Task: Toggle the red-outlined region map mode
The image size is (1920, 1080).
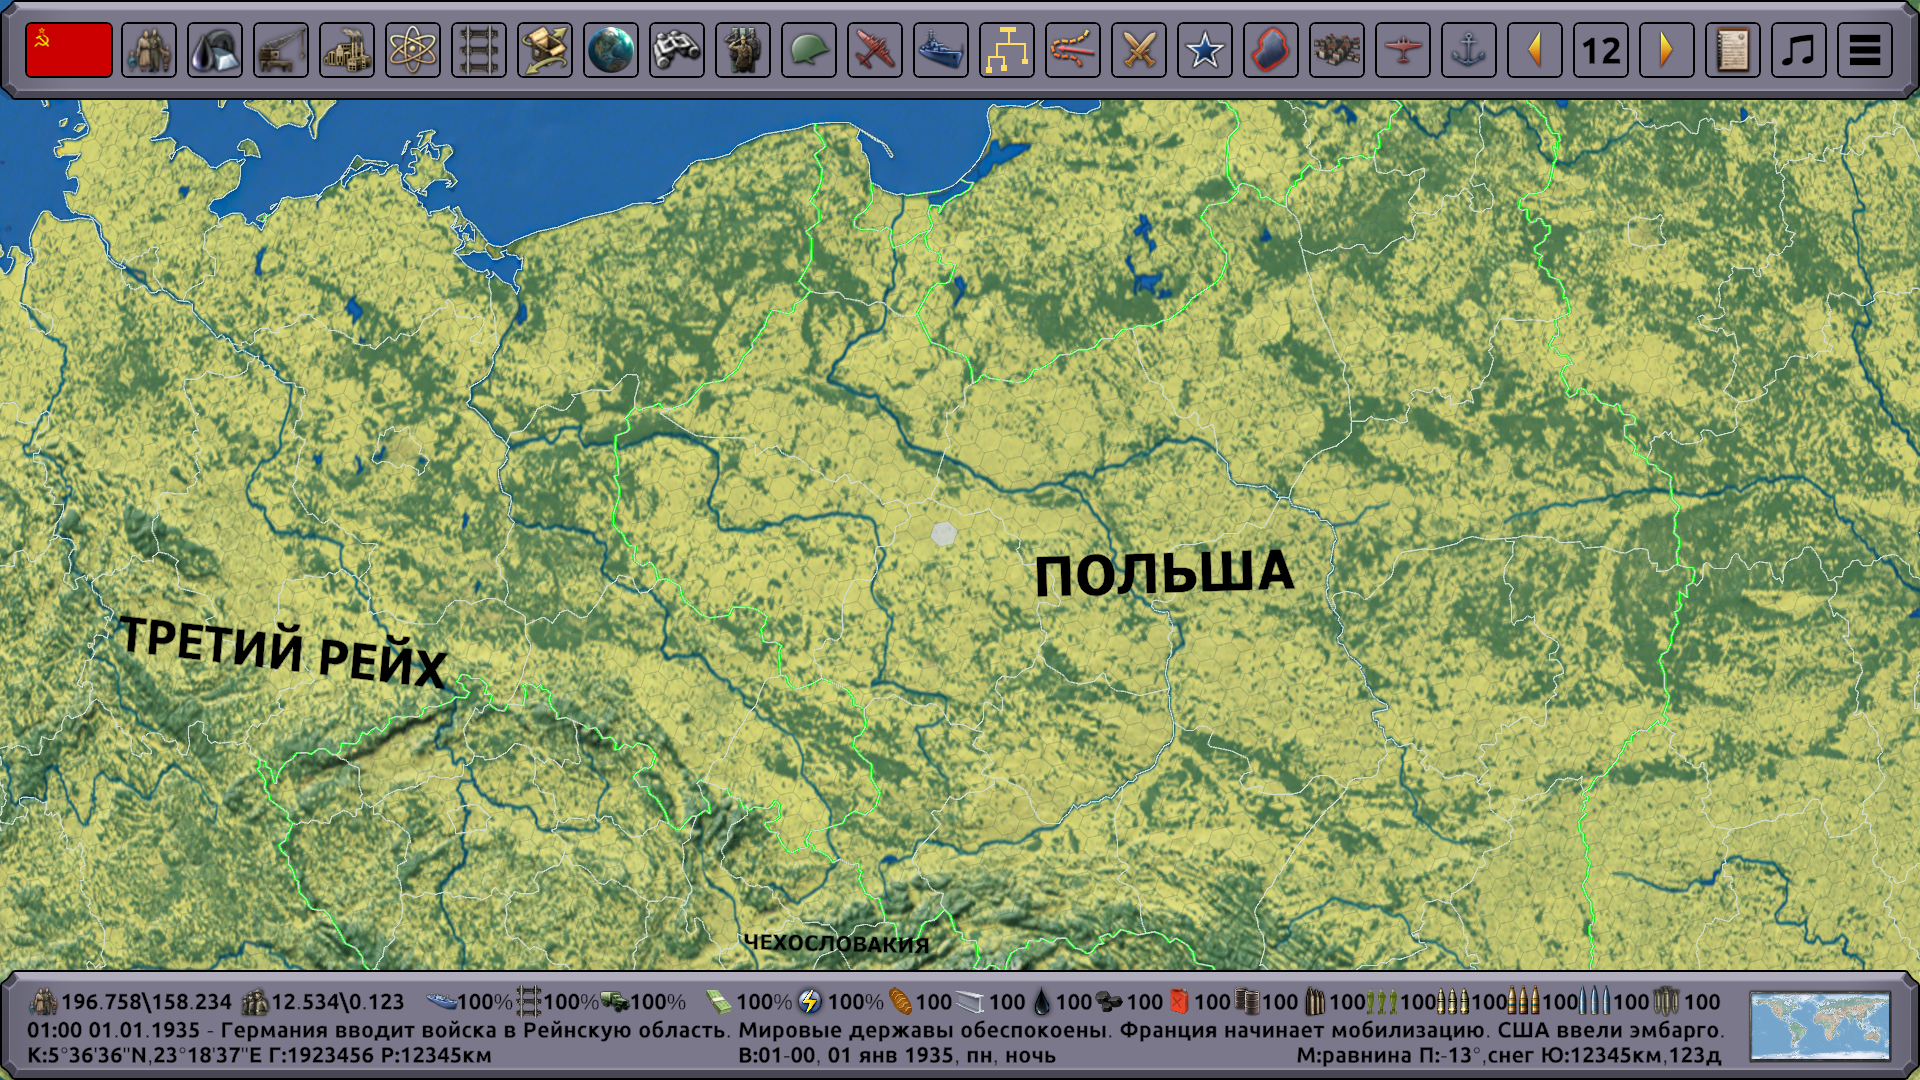Action: tap(1271, 50)
